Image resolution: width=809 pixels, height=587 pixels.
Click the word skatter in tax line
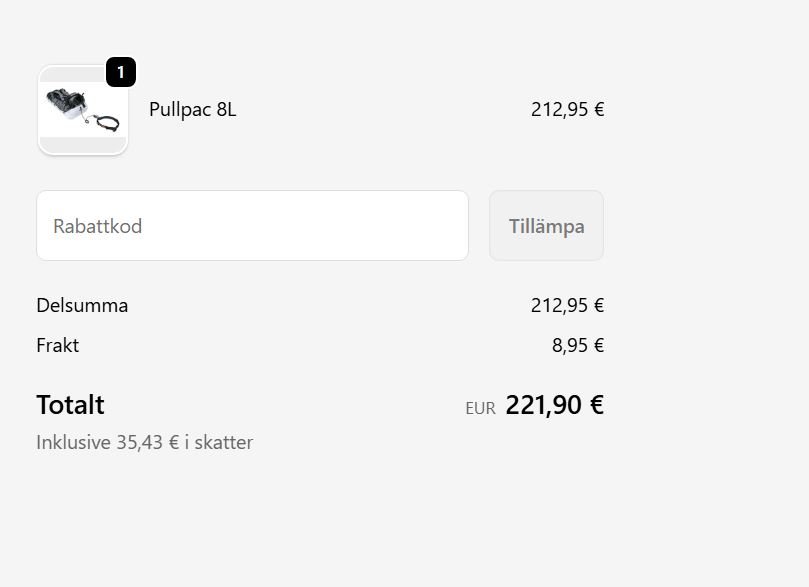click(224, 442)
